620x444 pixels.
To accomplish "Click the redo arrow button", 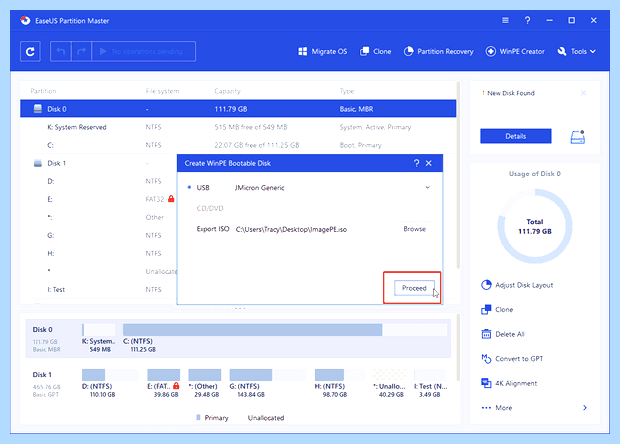I will pos(81,51).
